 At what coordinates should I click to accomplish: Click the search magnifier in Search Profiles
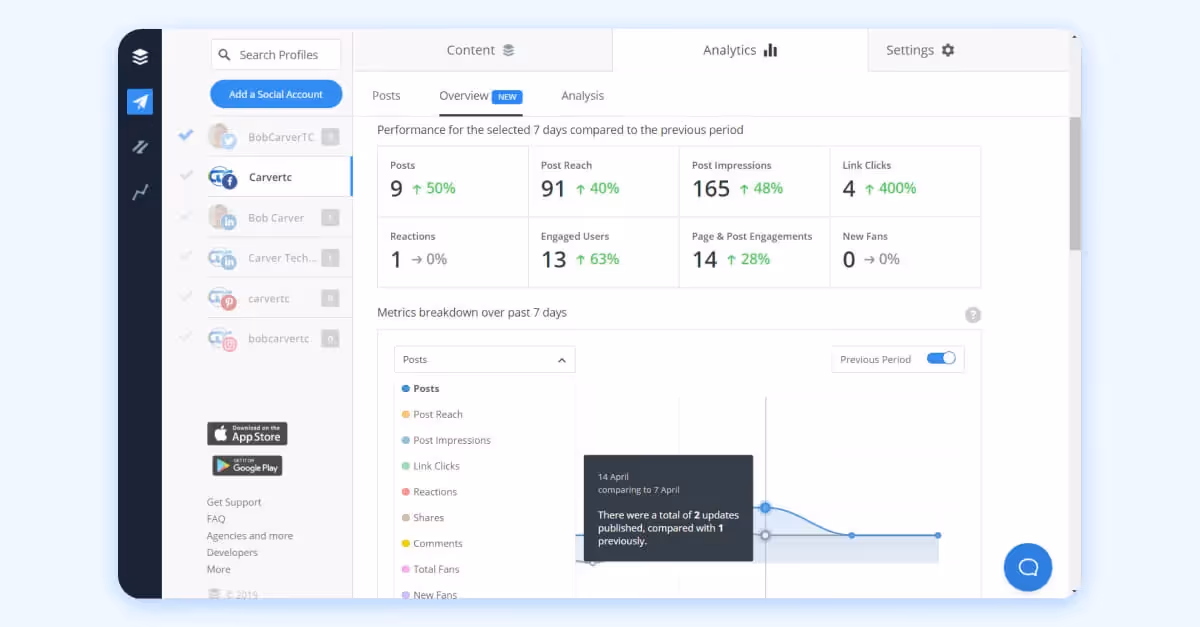click(224, 54)
